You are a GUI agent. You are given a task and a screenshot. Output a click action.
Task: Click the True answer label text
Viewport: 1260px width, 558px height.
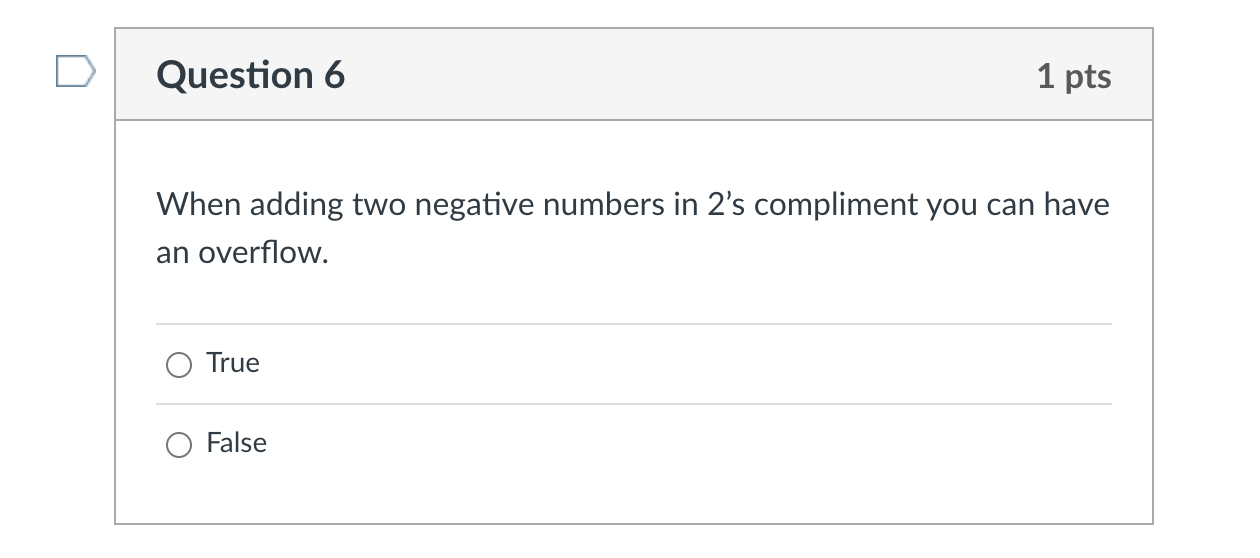pyautogui.click(x=233, y=363)
